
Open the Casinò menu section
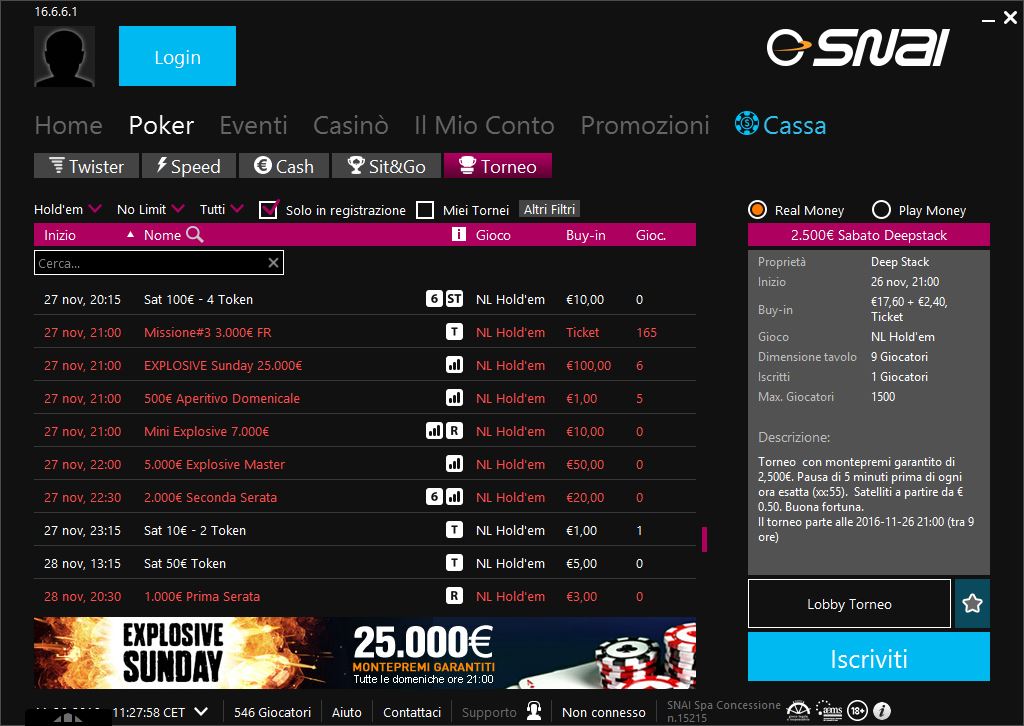coord(350,125)
